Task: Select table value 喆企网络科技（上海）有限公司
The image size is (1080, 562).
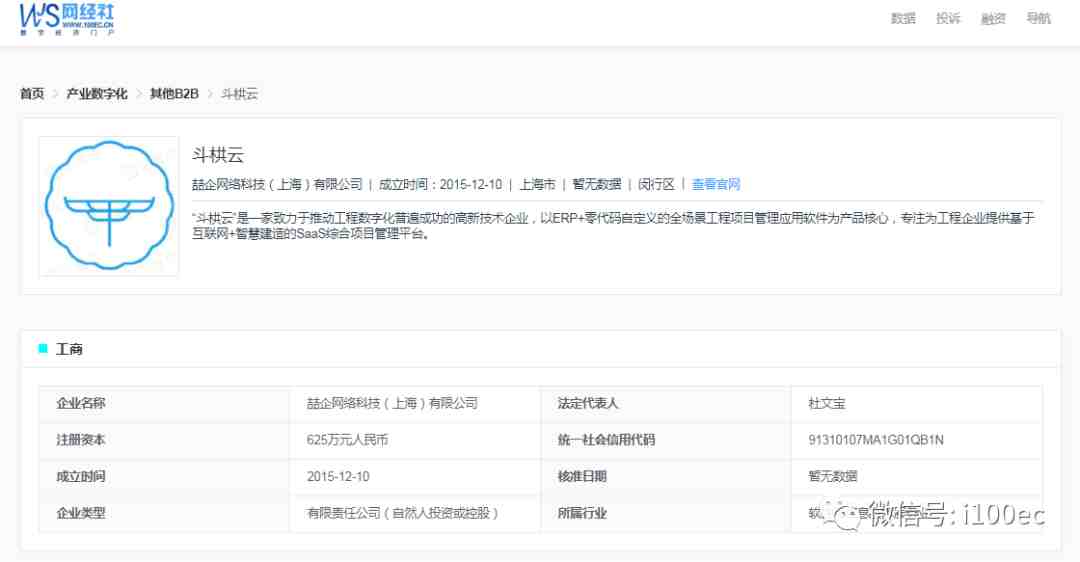Action: pos(392,404)
